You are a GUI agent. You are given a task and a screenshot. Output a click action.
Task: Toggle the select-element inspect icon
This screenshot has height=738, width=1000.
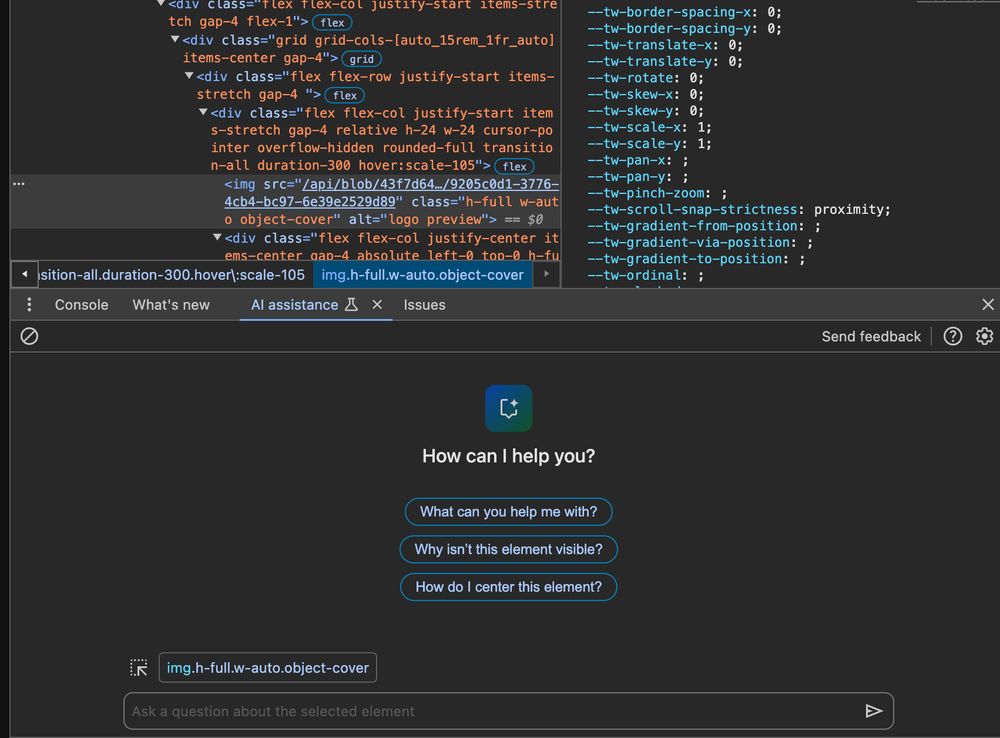coord(139,668)
